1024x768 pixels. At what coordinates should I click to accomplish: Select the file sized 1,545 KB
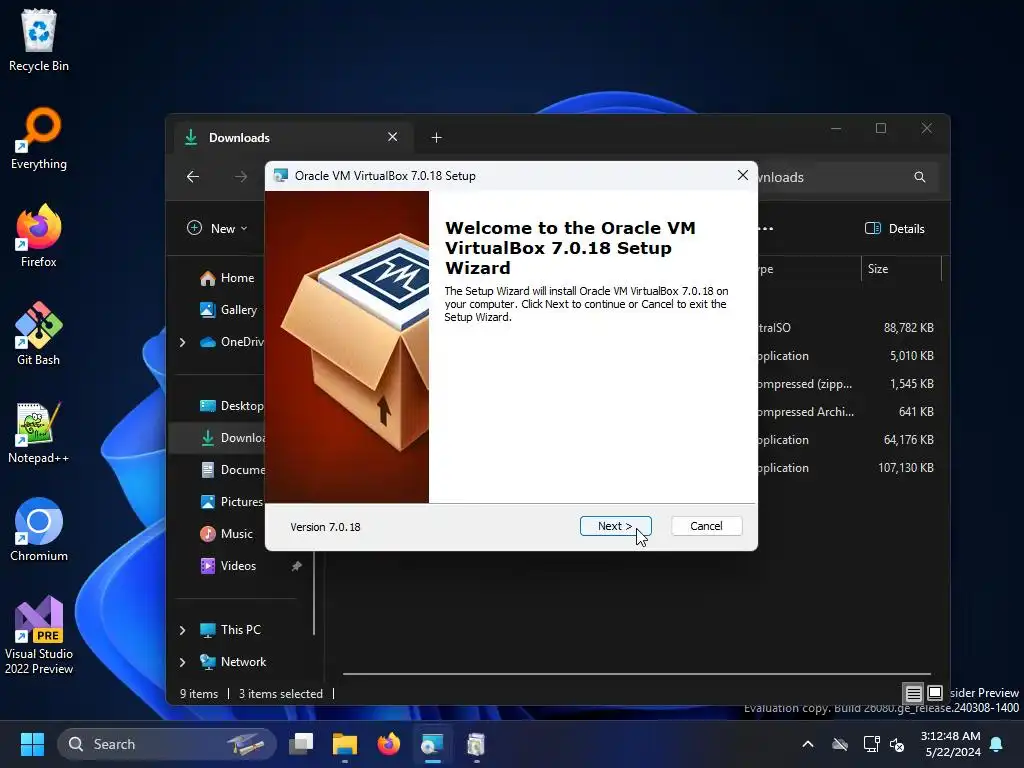tap(849, 384)
